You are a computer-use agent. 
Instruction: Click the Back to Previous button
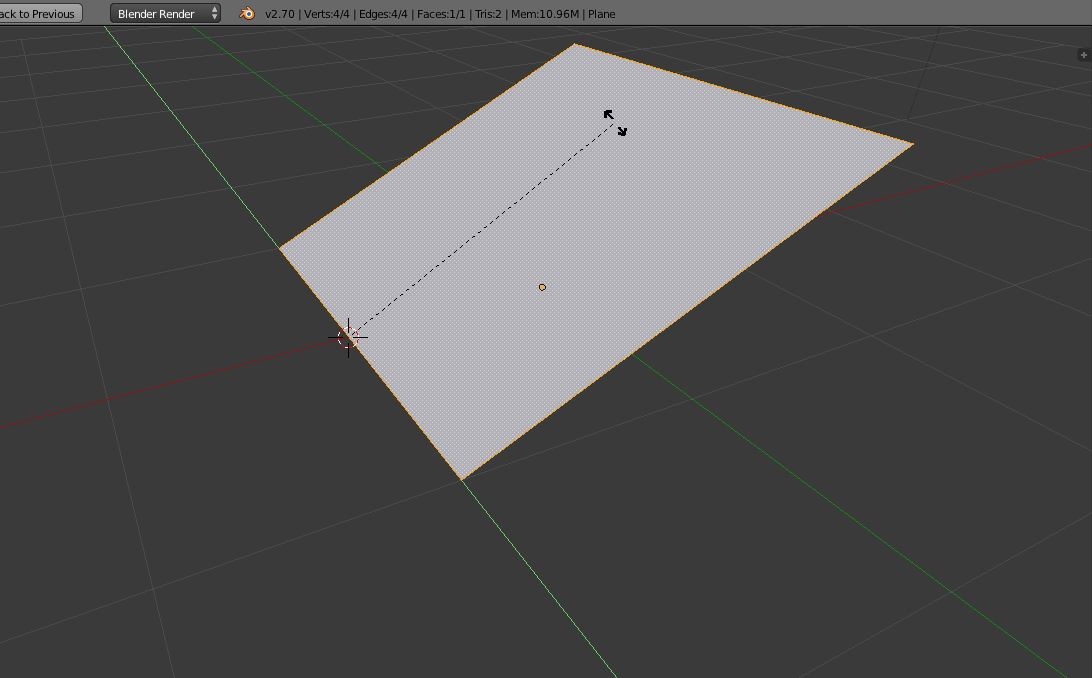pyautogui.click(x=40, y=13)
